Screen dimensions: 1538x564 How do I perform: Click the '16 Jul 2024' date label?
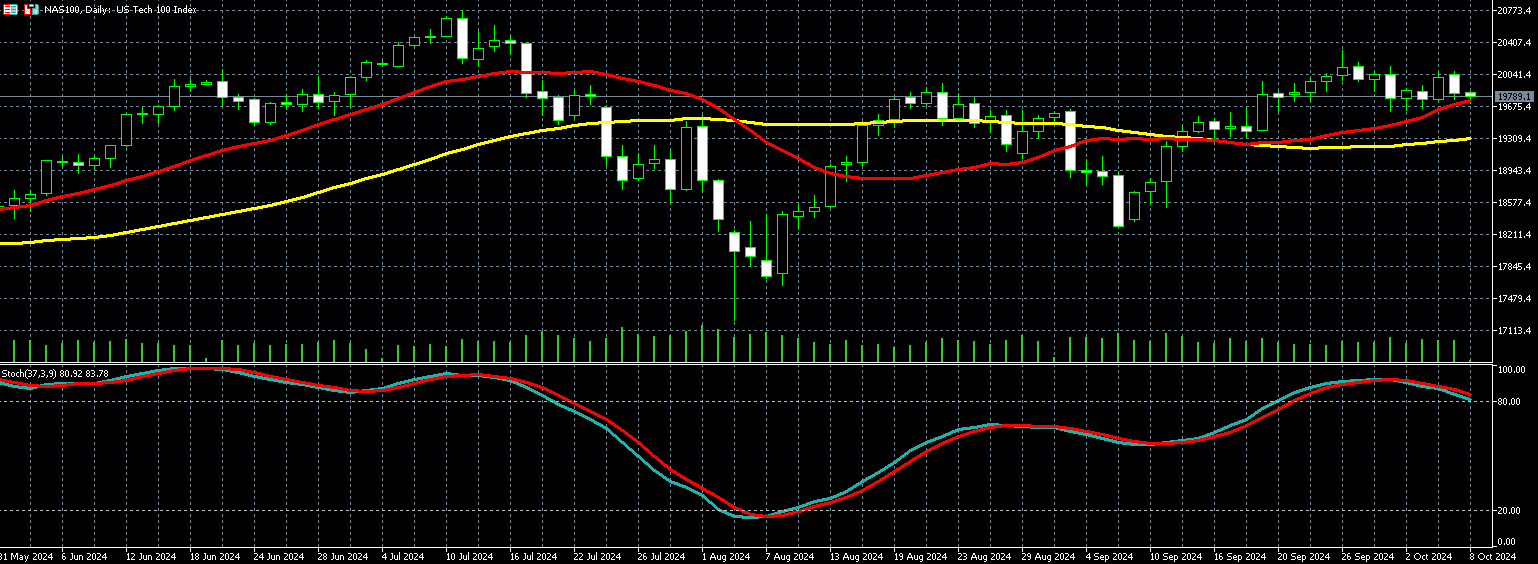[x=533, y=556]
